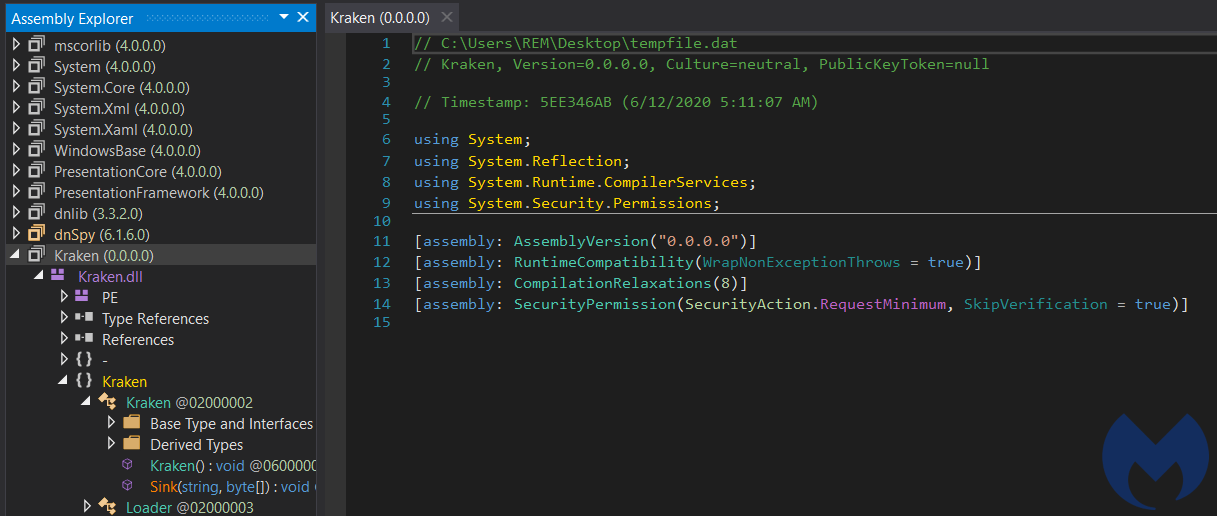The height and width of the screenshot is (516, 1217).
Task: Expand the mscorlib (4.0.0.0) node
Action: [16, 45]
